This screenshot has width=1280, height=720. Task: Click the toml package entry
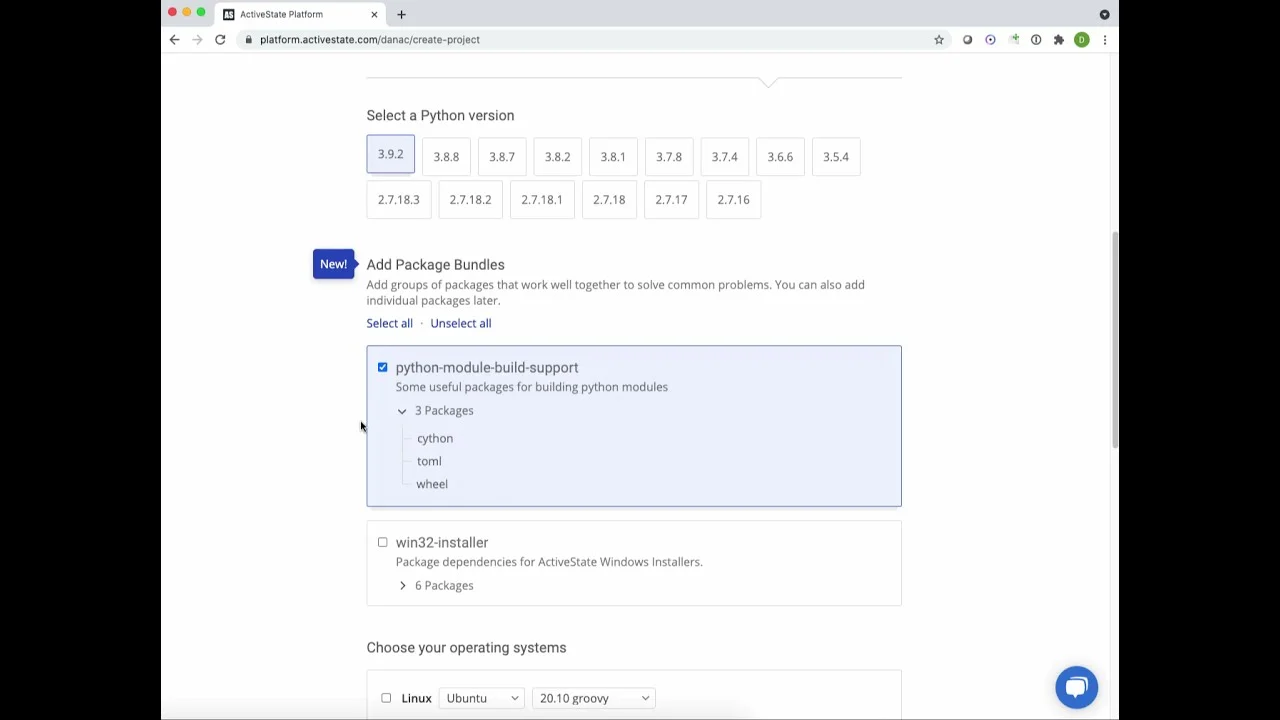point(429,461)
